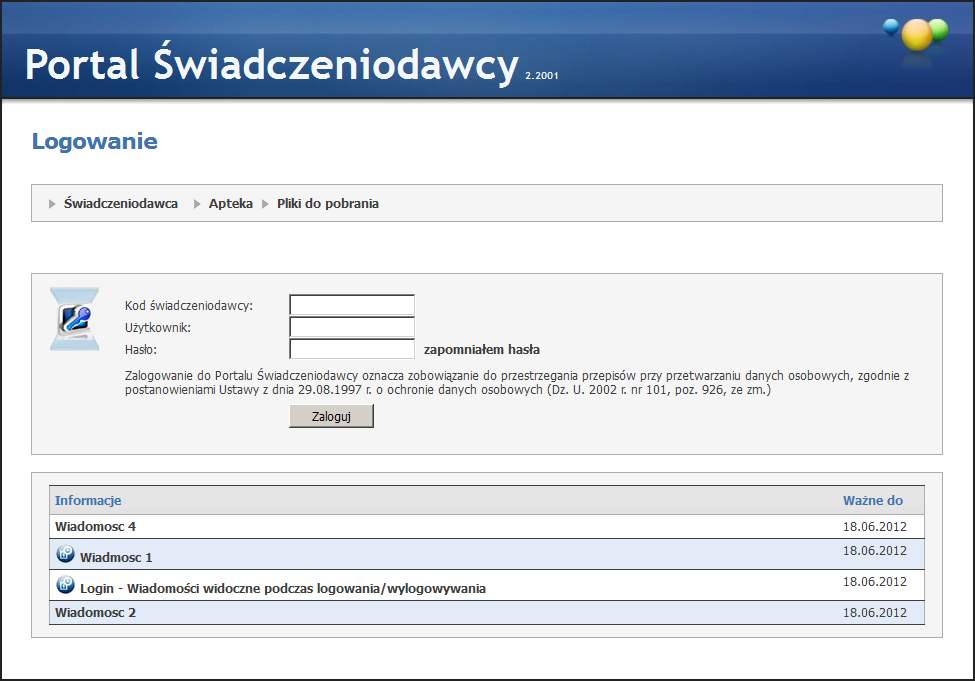
Task: Click the date 18.06.2012 in Wiadomosc 2 row
Action: 875,613
